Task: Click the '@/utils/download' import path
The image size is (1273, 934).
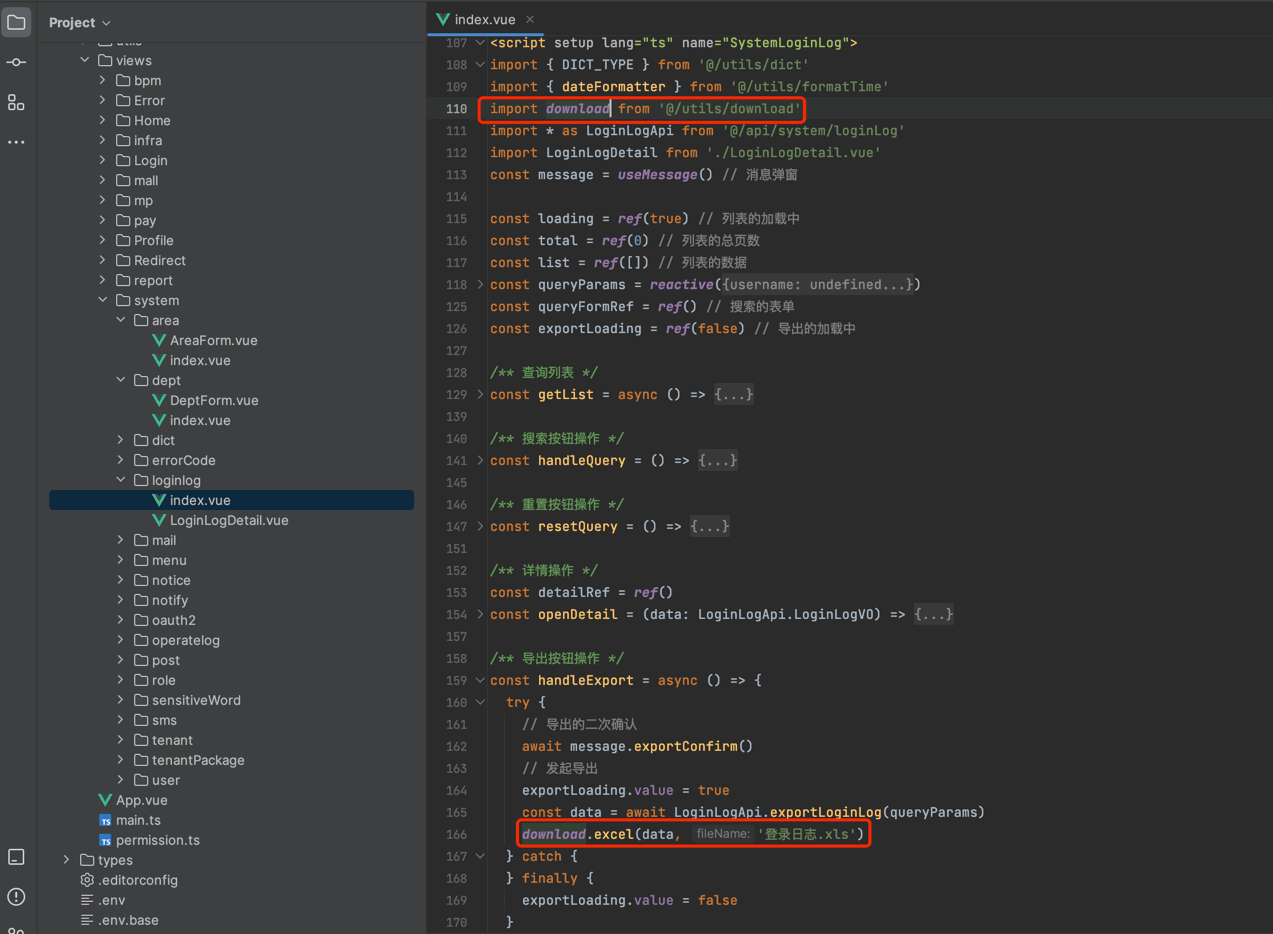Action: point(728,109)
